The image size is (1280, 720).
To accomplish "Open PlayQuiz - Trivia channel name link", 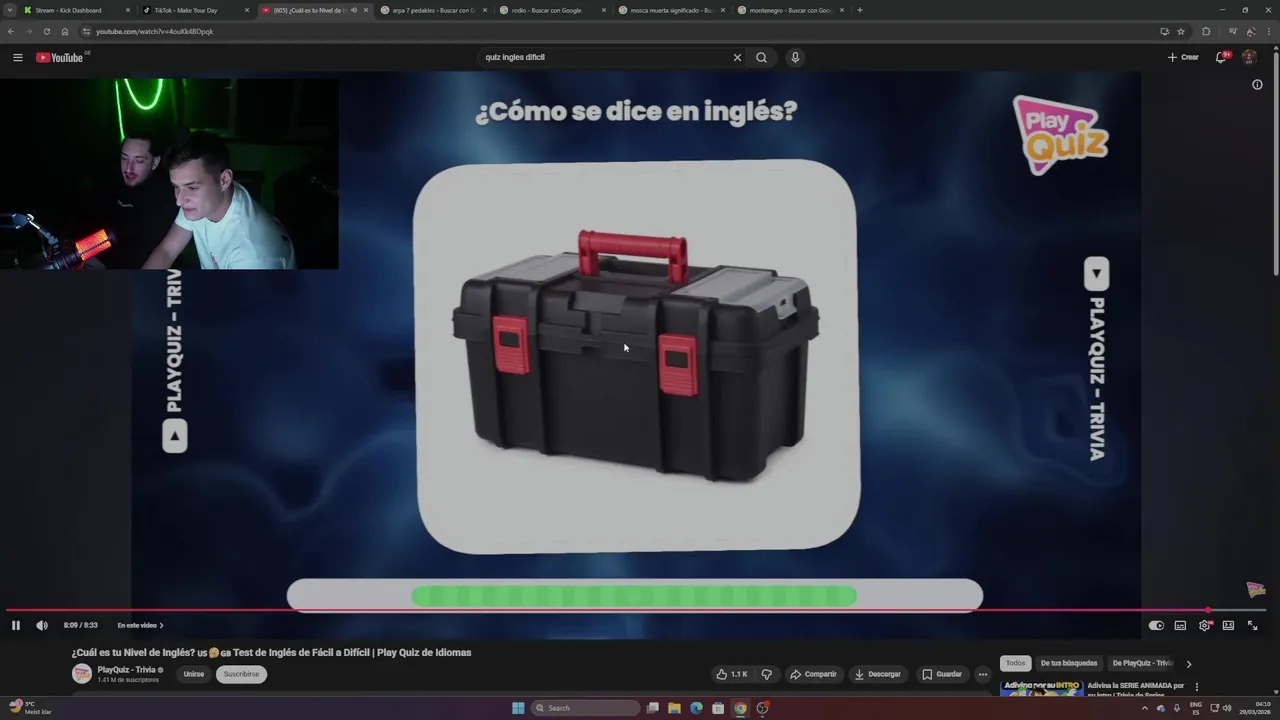I will point(126,669).
